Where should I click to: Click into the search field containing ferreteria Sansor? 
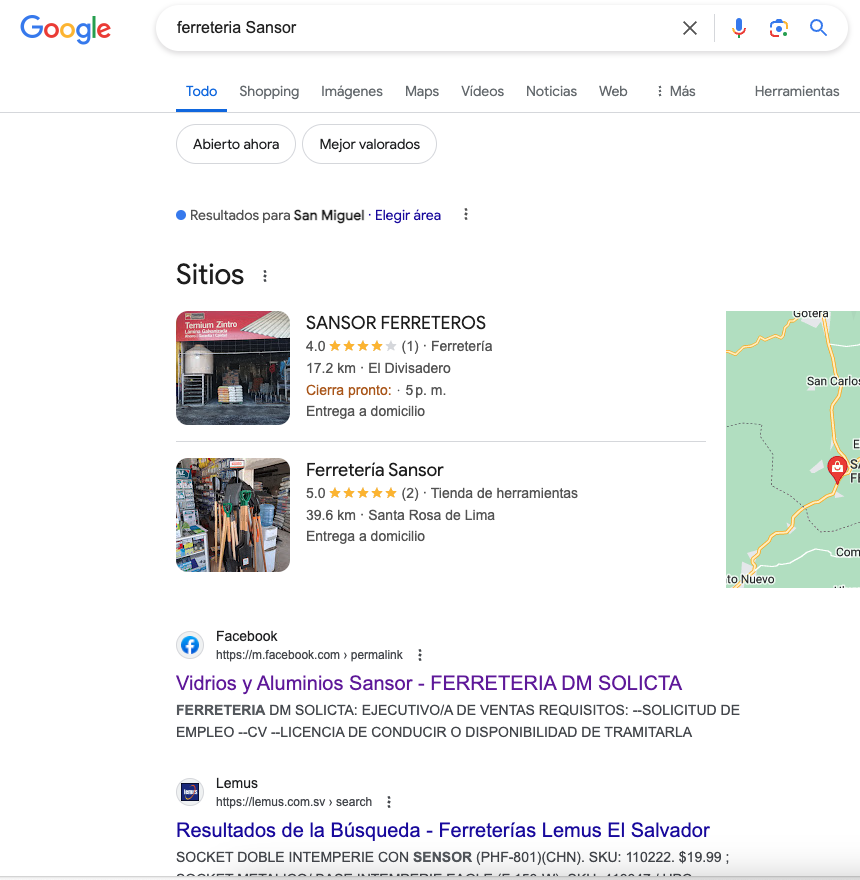(x=421, y=28)
